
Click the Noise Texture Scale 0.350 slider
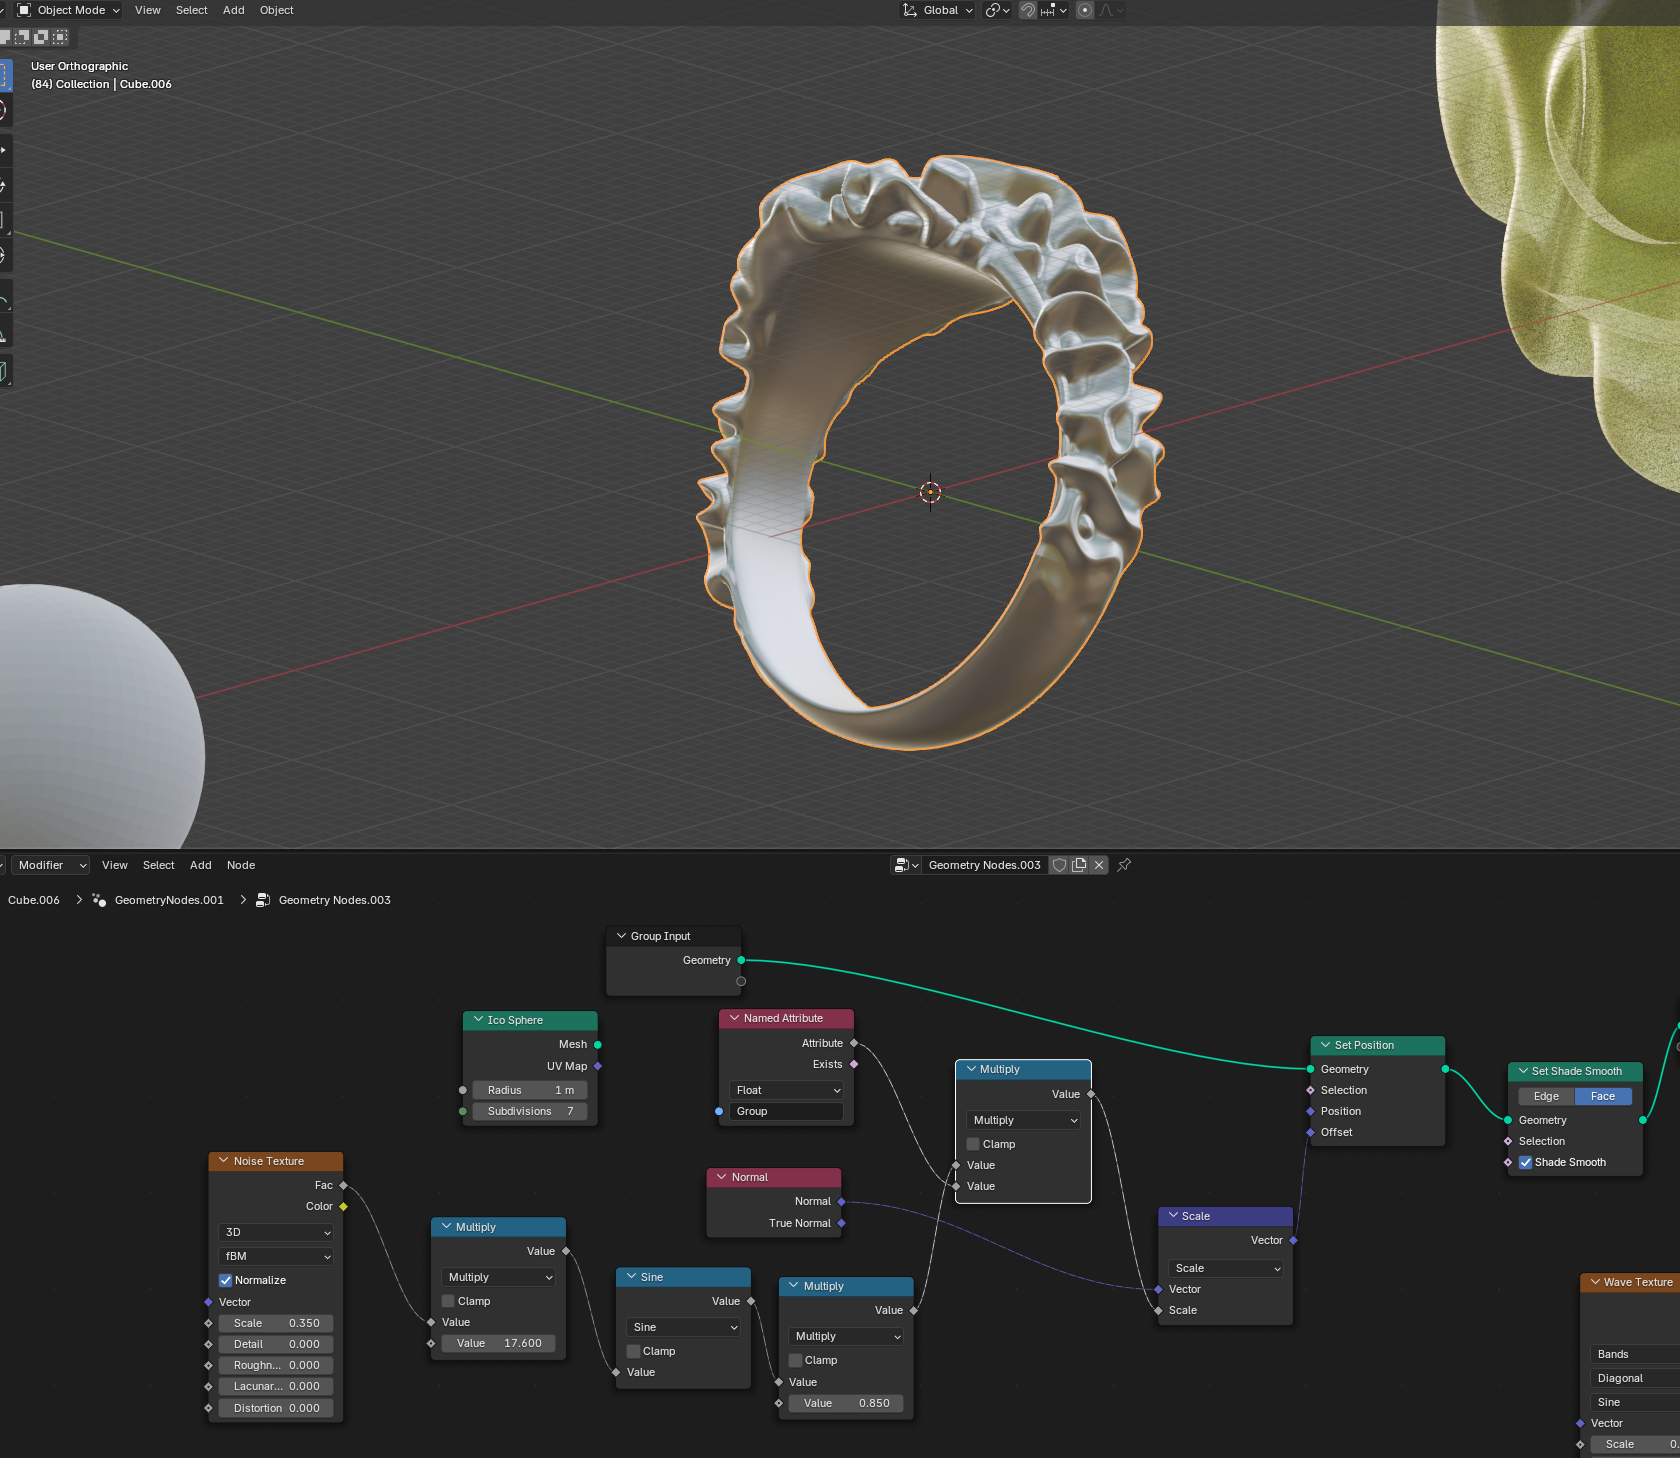(276, 1323)
